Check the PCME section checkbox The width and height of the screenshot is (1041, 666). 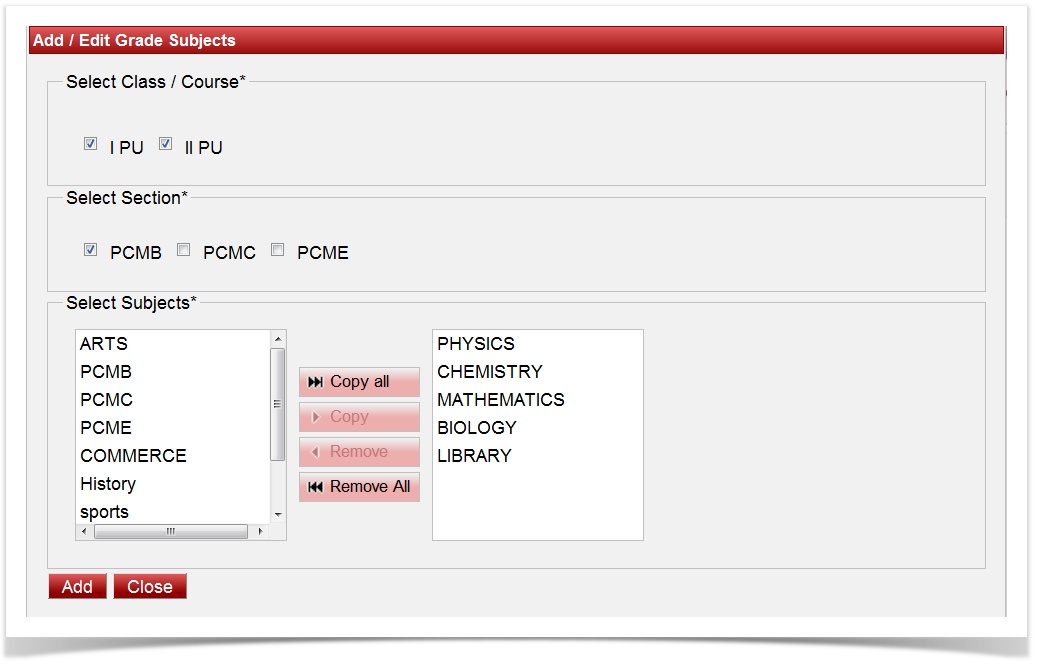coord(278,250)
